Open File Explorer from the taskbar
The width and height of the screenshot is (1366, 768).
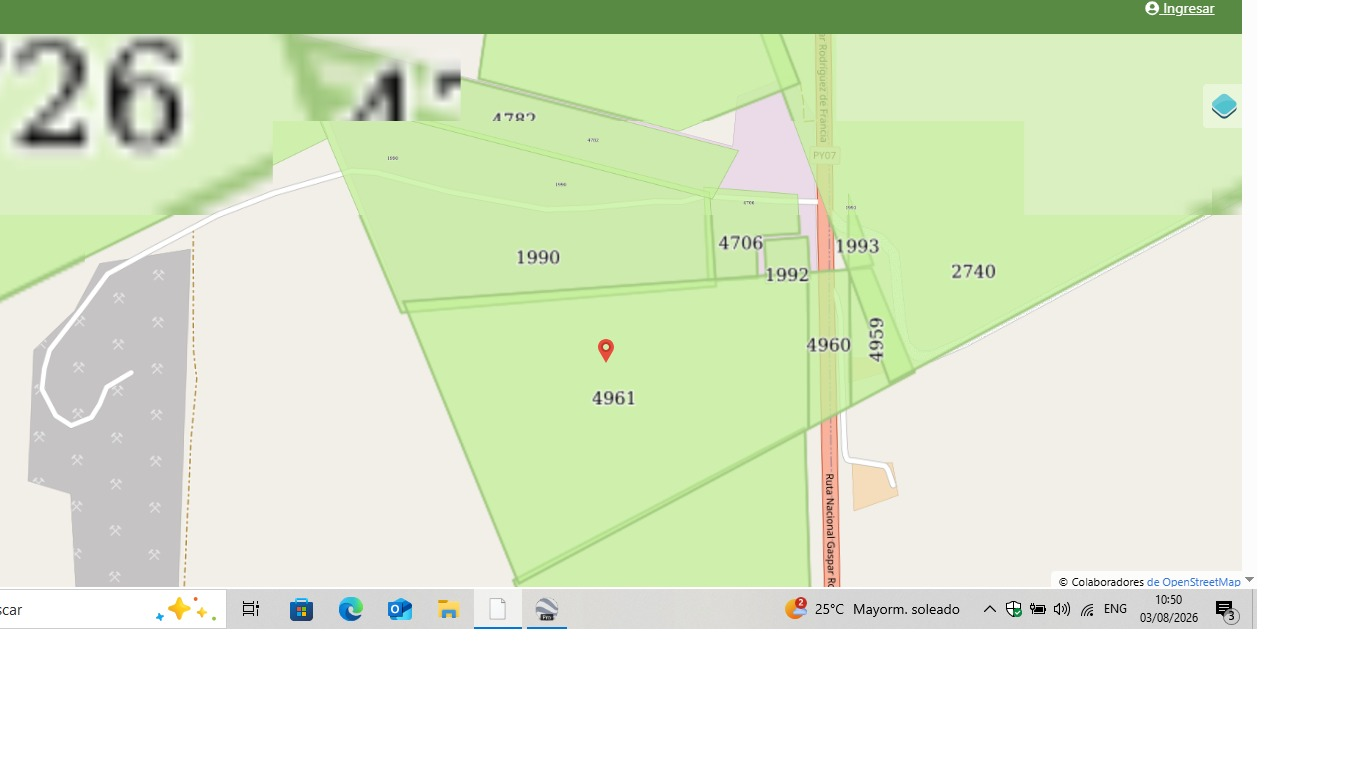[x=448, y=609]
